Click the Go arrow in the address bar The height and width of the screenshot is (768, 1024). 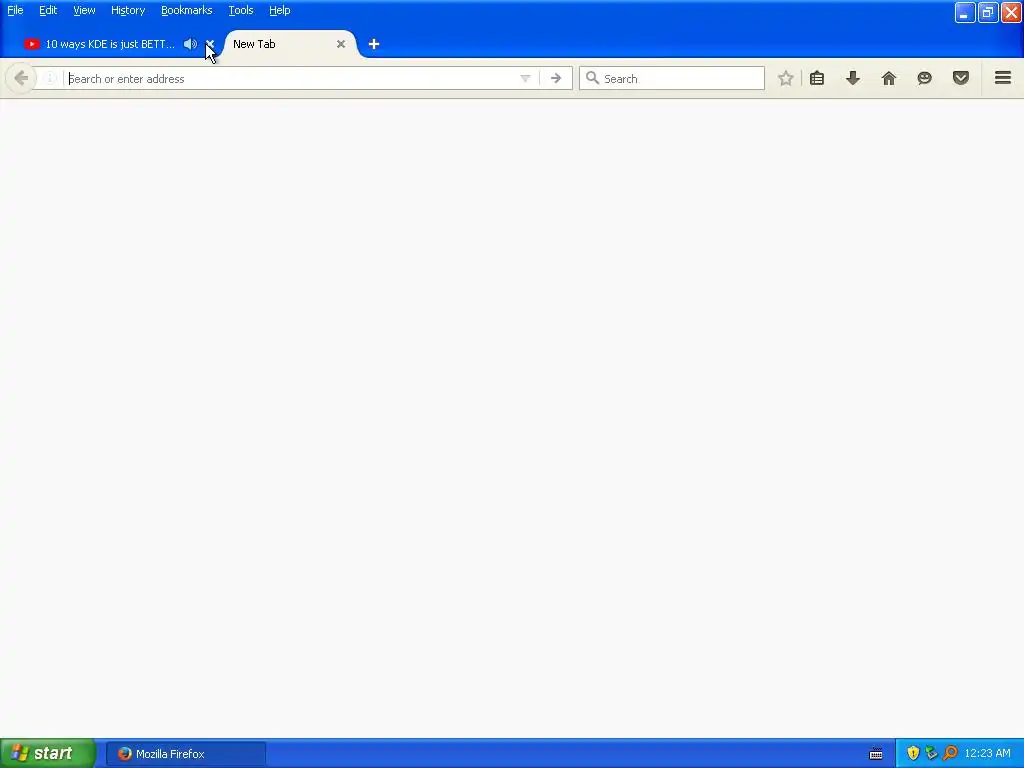click(x=556, y=78)
